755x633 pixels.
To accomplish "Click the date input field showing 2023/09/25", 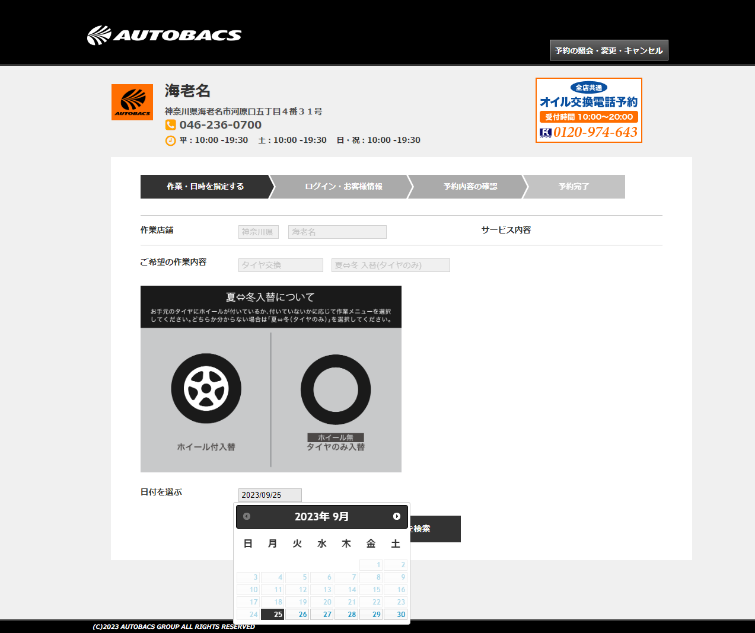I will [x=269, y=495].
